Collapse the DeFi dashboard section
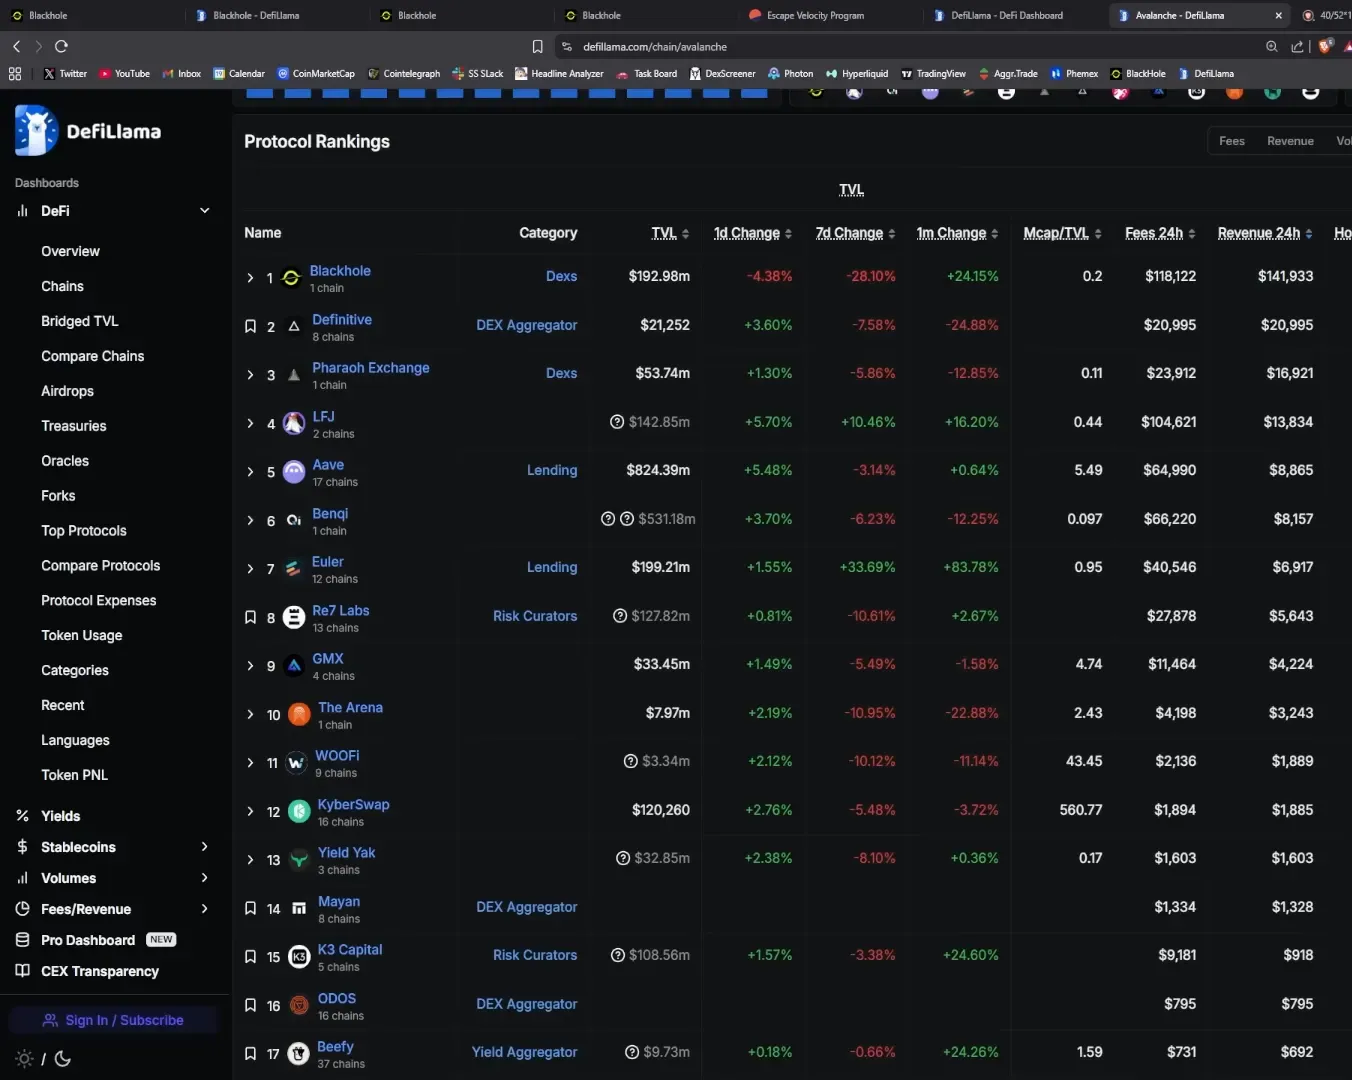This screenshot has height=1080, width=1352. pyautogui.click(x=204, y=211)
